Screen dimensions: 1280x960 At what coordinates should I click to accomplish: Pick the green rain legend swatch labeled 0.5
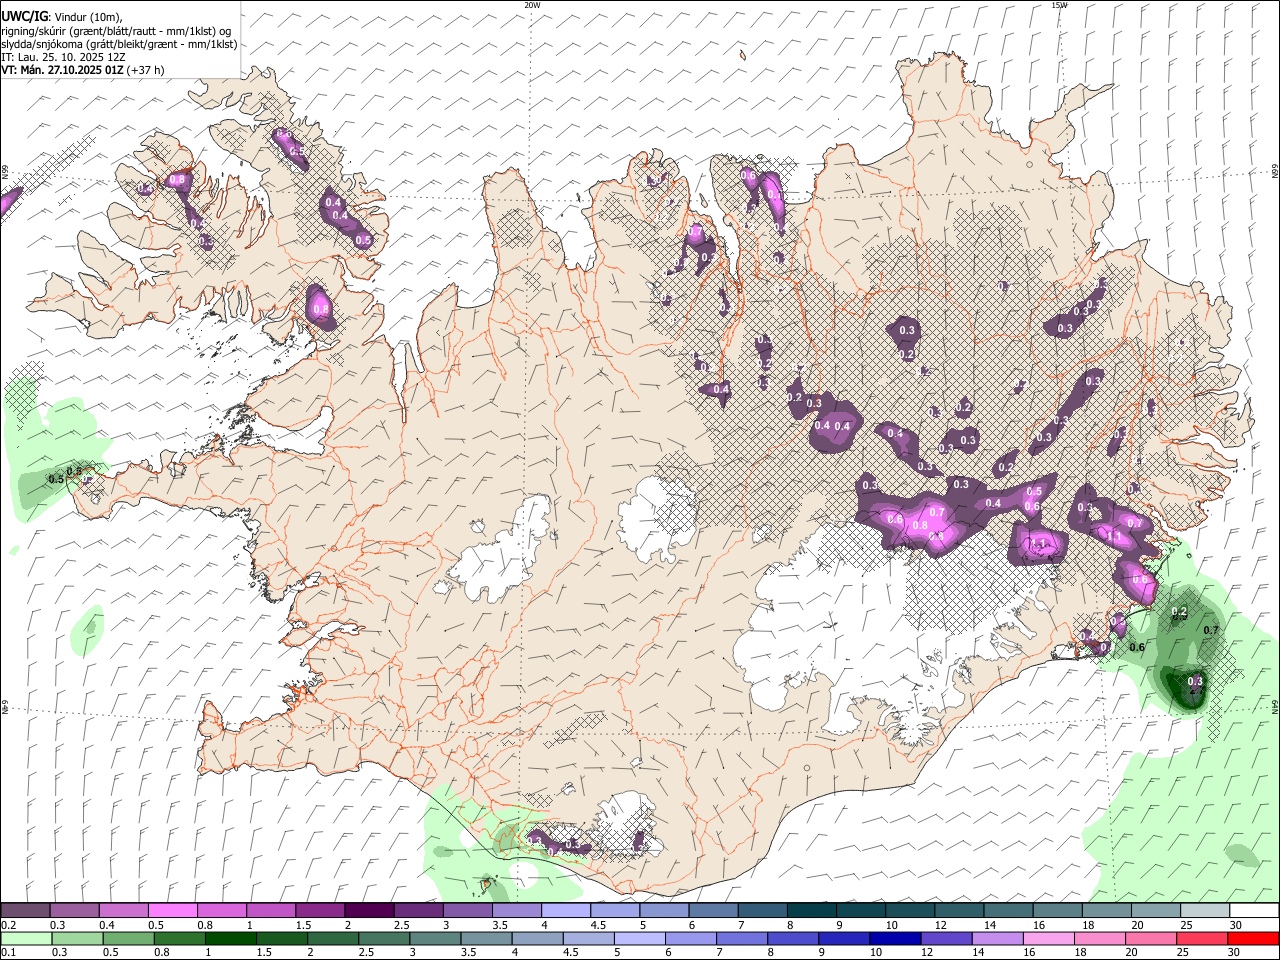(128, 939)
